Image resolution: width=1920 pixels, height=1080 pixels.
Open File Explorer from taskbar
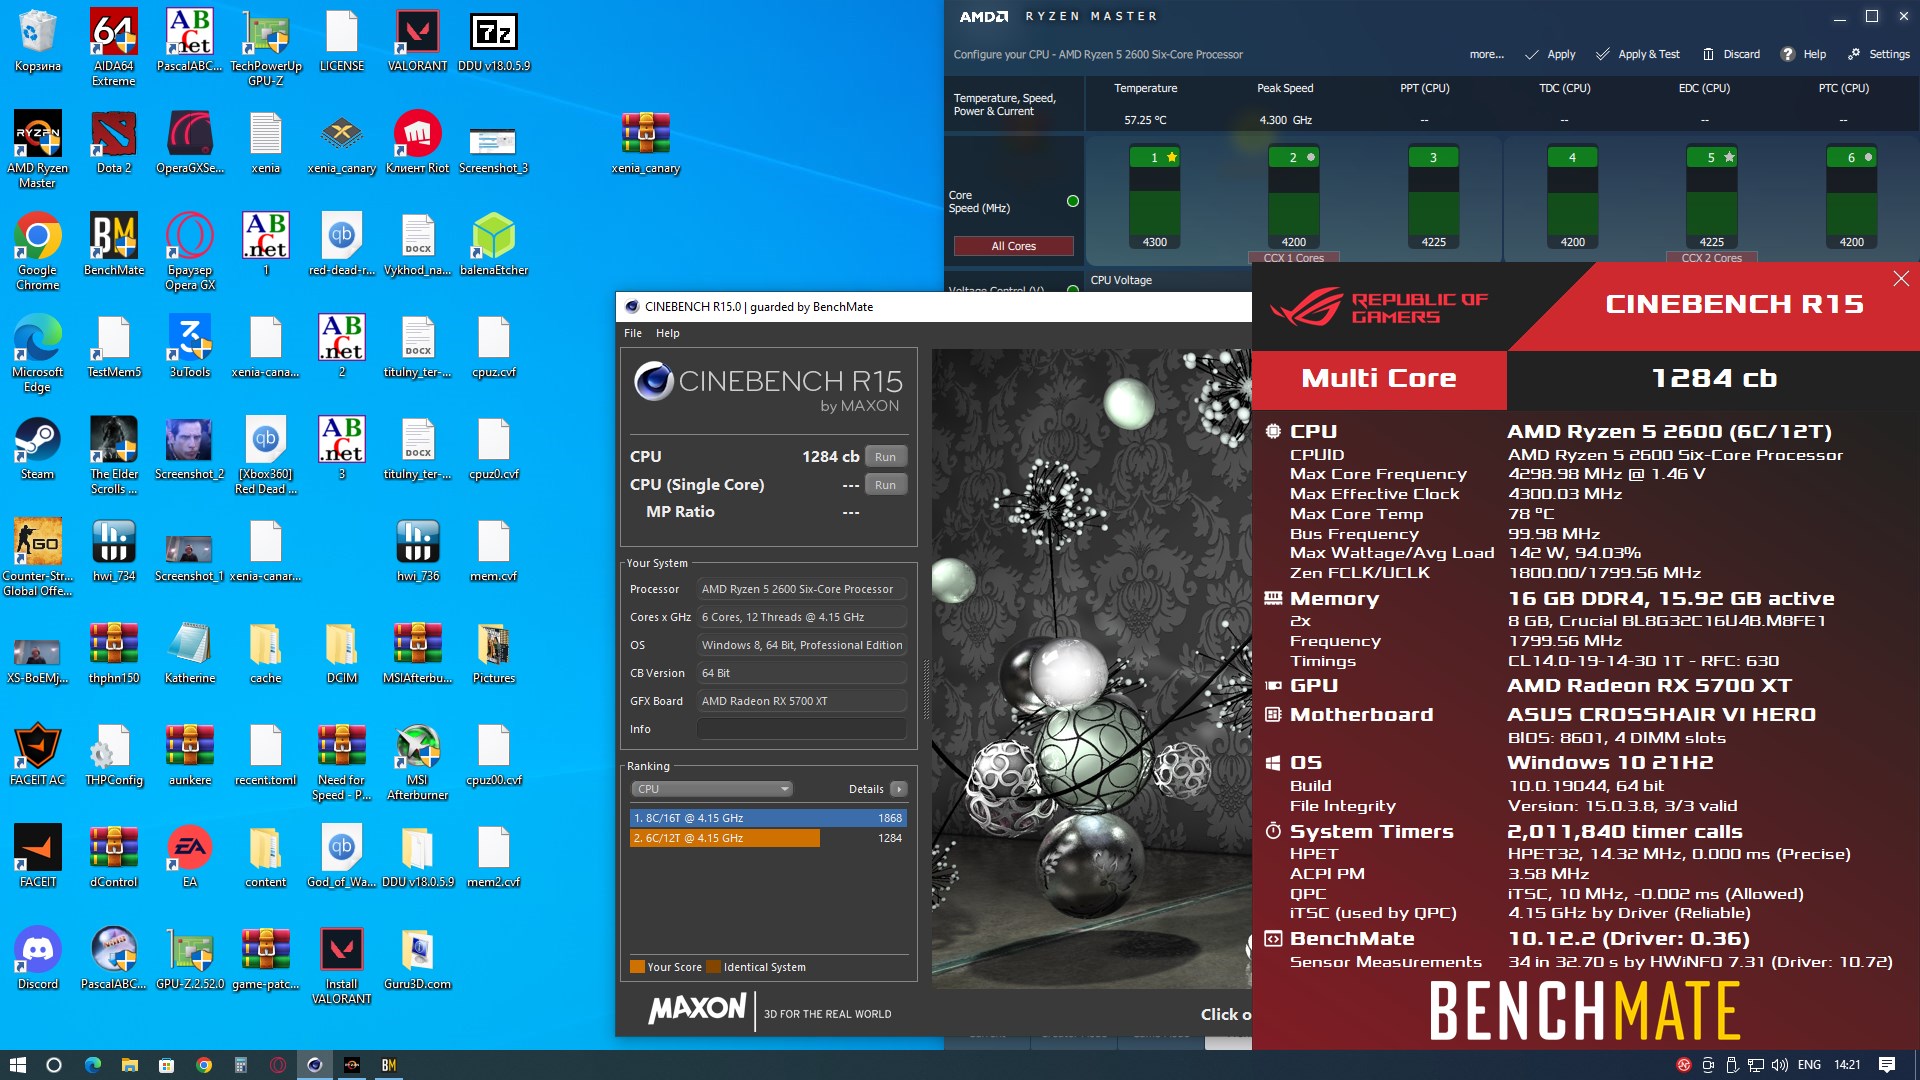129,1065
